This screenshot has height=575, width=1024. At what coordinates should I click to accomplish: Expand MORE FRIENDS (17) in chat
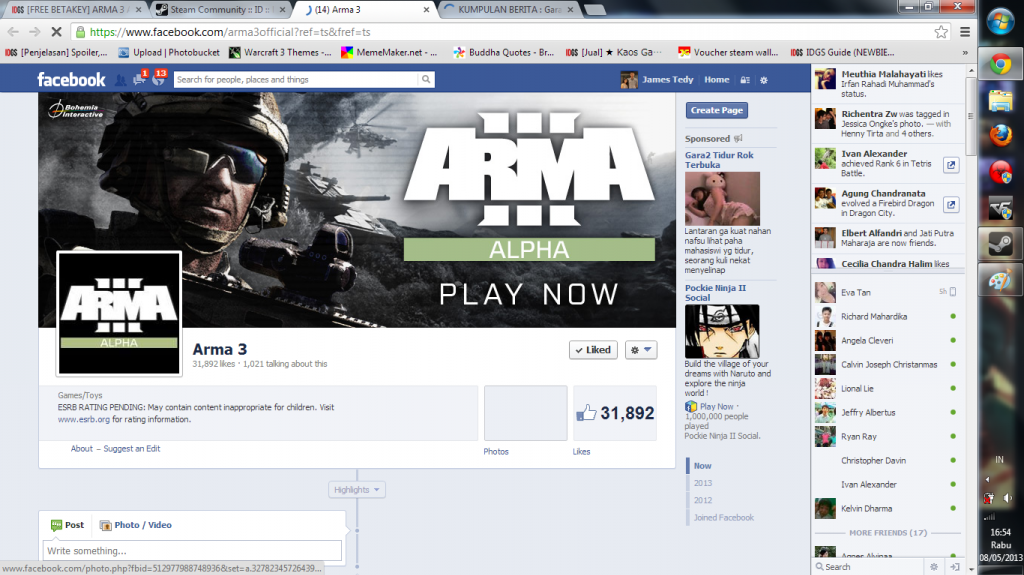(888, 533)
